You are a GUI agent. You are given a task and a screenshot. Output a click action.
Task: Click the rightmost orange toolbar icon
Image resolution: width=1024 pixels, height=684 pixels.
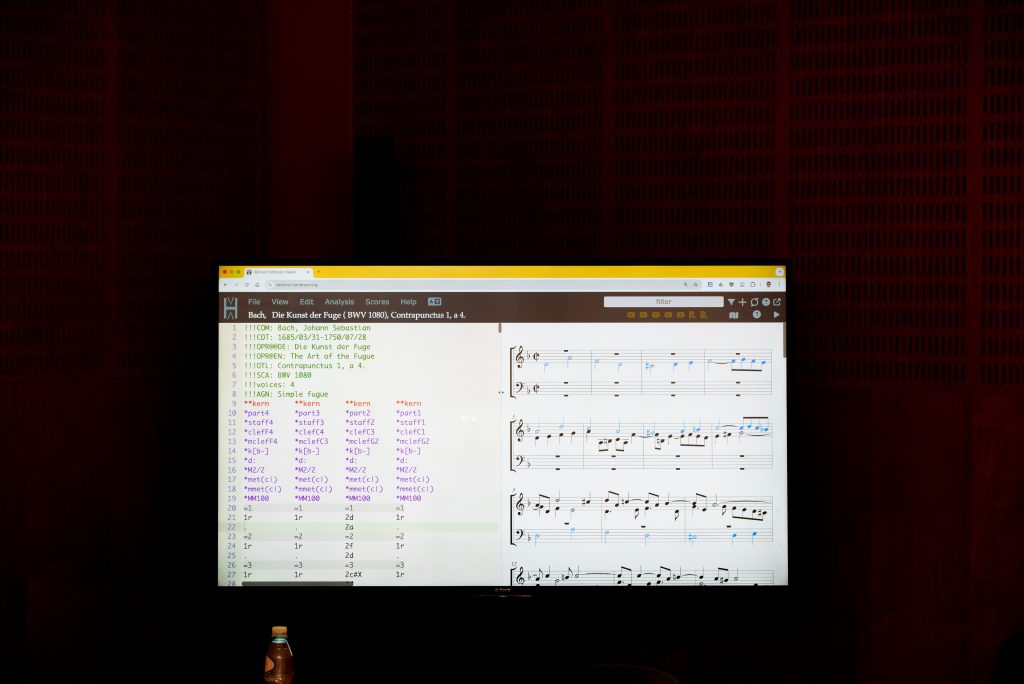[x=704, y=315]
